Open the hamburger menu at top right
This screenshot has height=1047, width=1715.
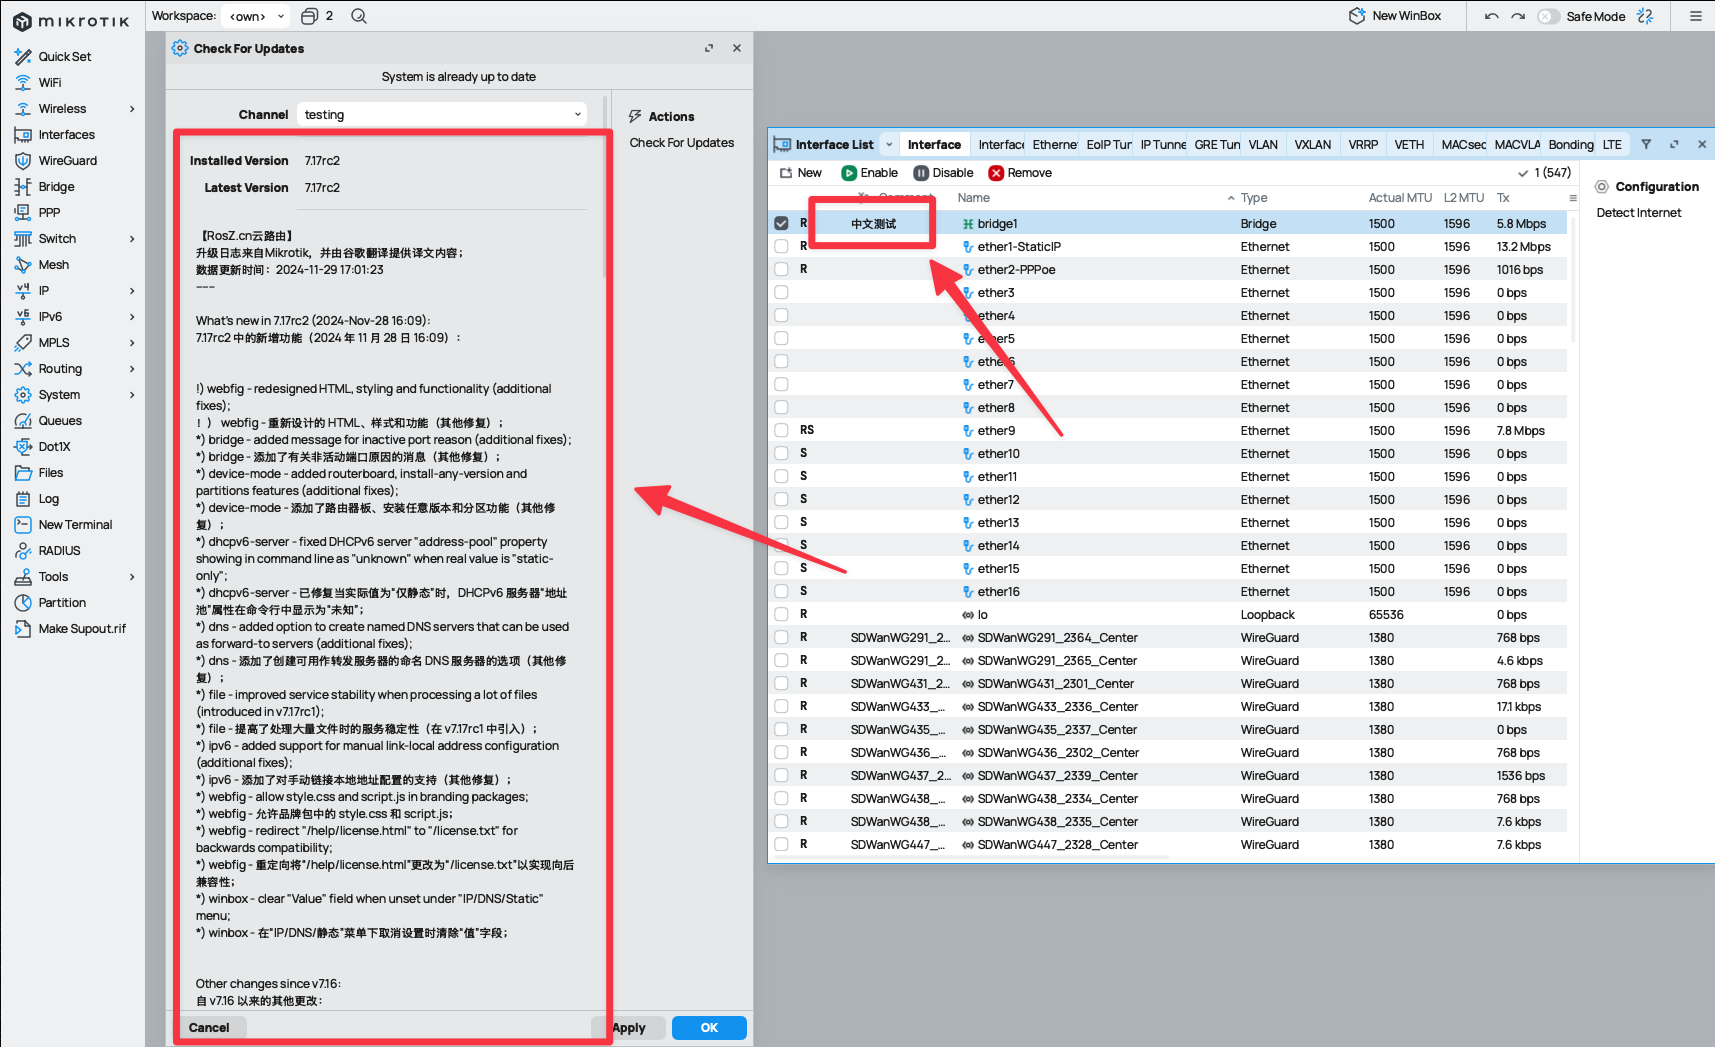1696,16
